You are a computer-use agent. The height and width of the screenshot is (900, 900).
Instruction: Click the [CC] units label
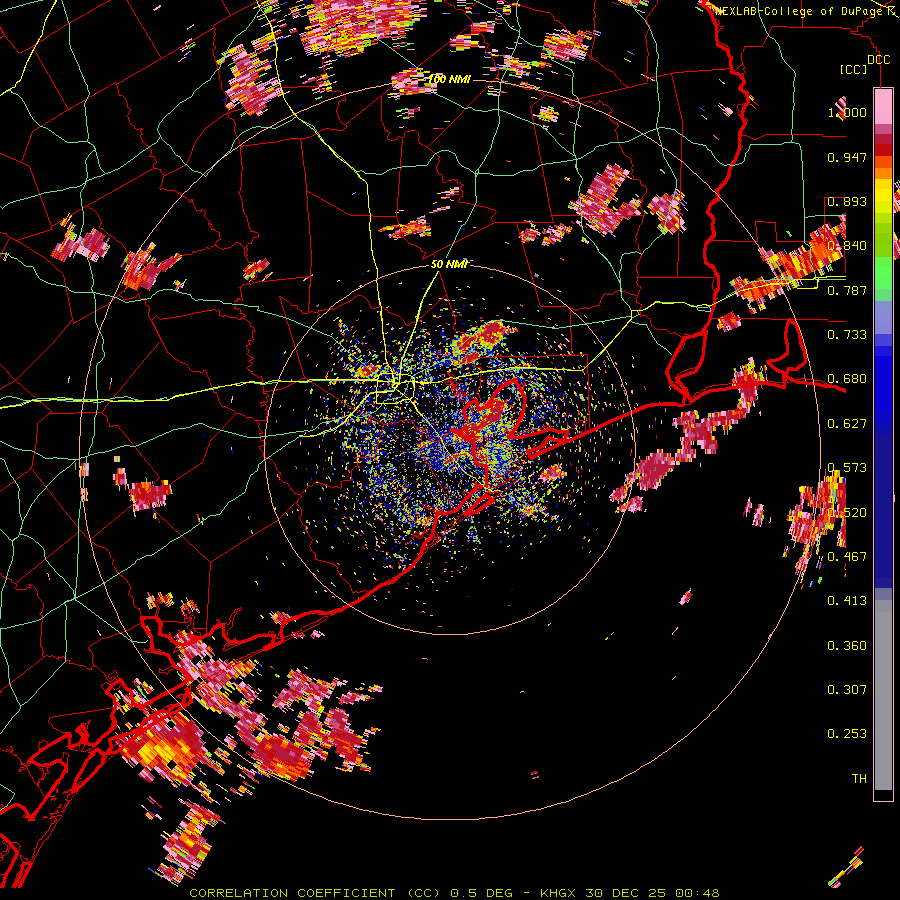[854, 69]
